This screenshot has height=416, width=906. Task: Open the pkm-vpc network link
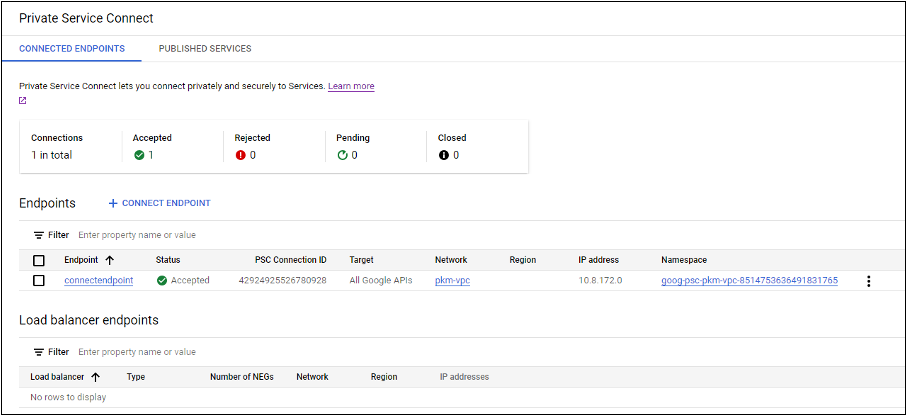point(452,281)
